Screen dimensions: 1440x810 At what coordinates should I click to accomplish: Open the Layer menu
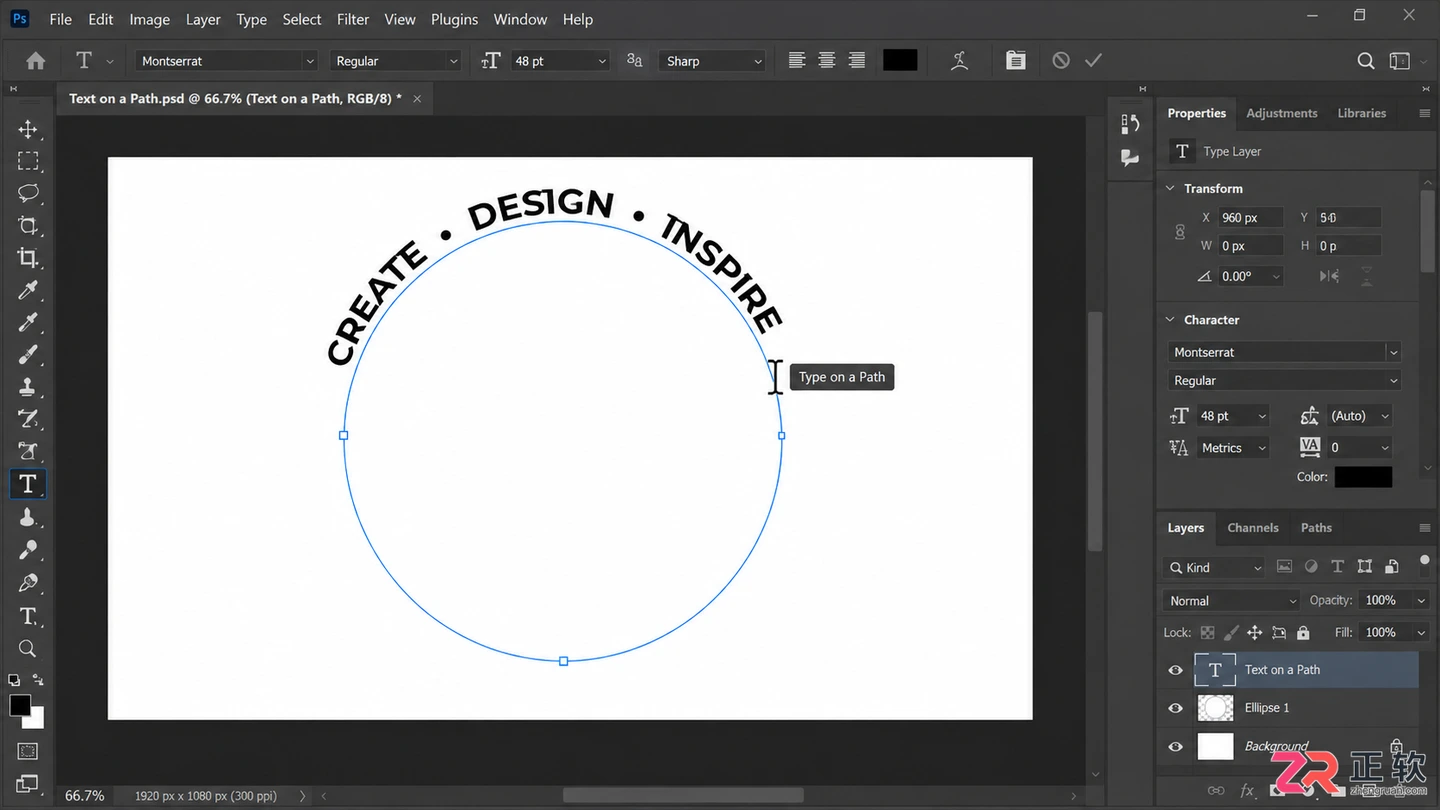coord(203,19)
